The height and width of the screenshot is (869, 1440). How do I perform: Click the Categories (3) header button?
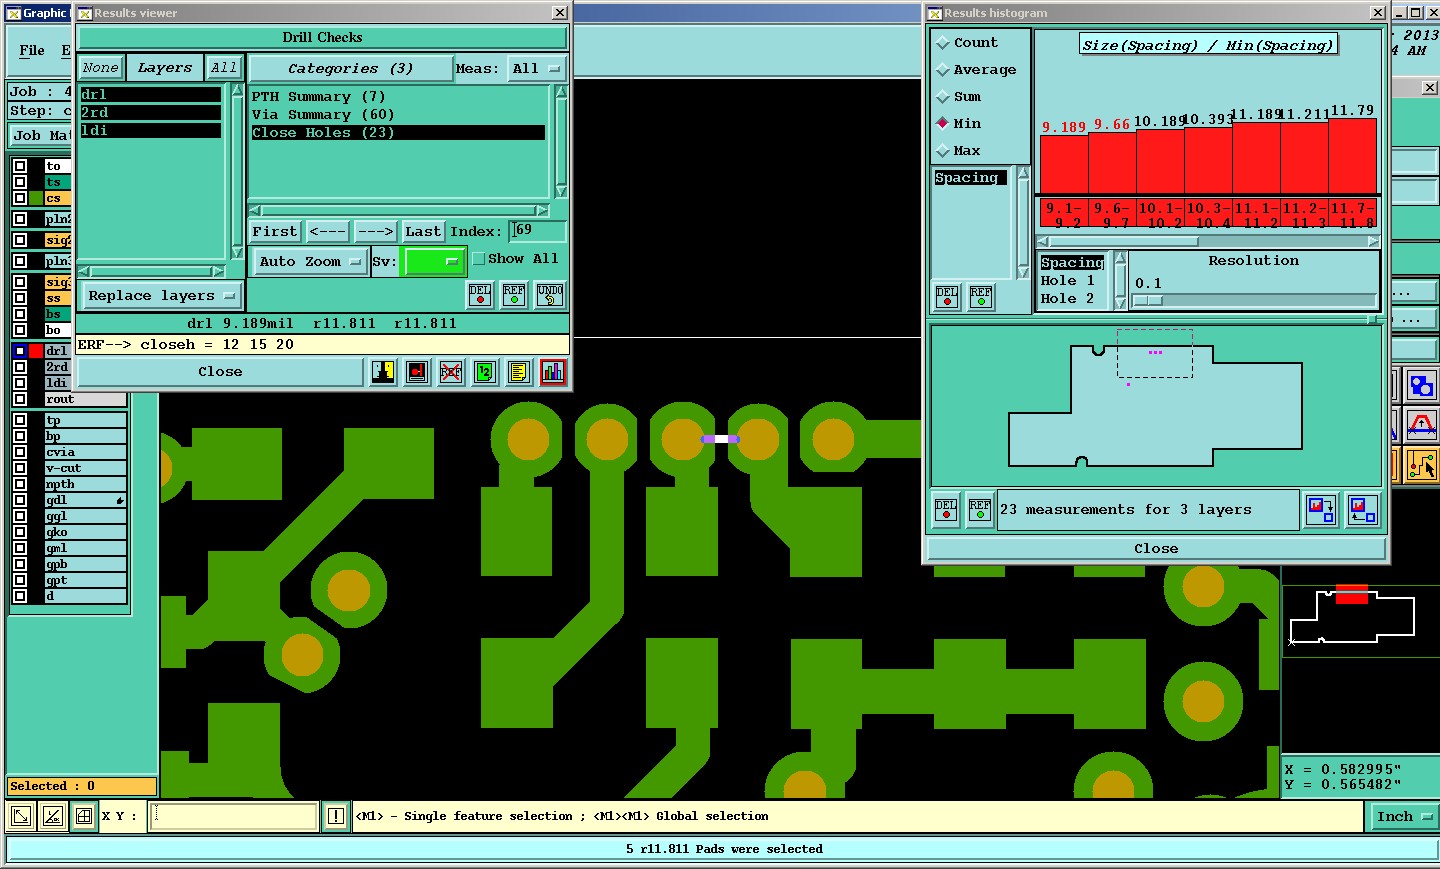coord(350,68)
